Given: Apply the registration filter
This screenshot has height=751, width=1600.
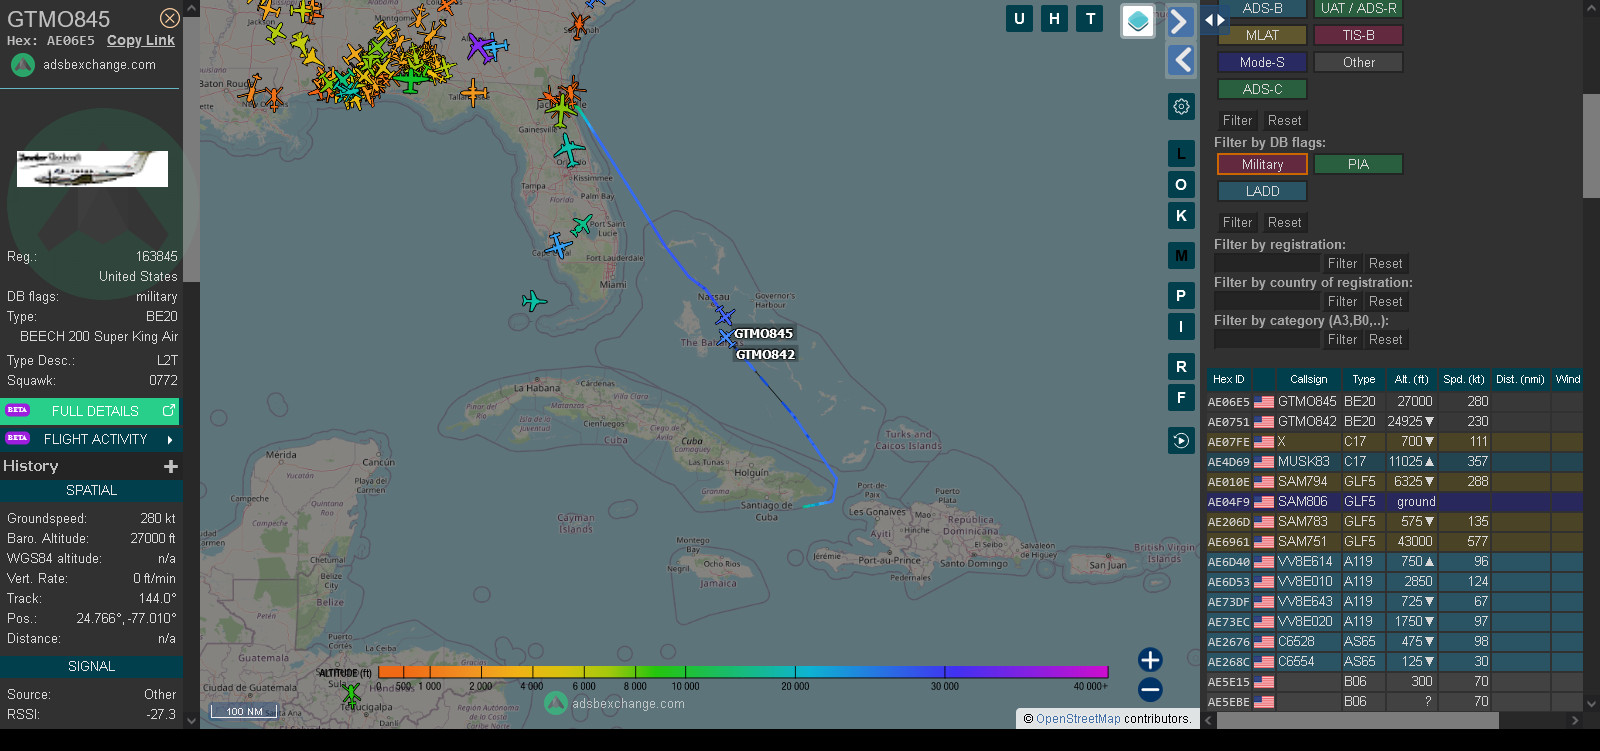Looking at the screenshot, I should click(1342, 263).
